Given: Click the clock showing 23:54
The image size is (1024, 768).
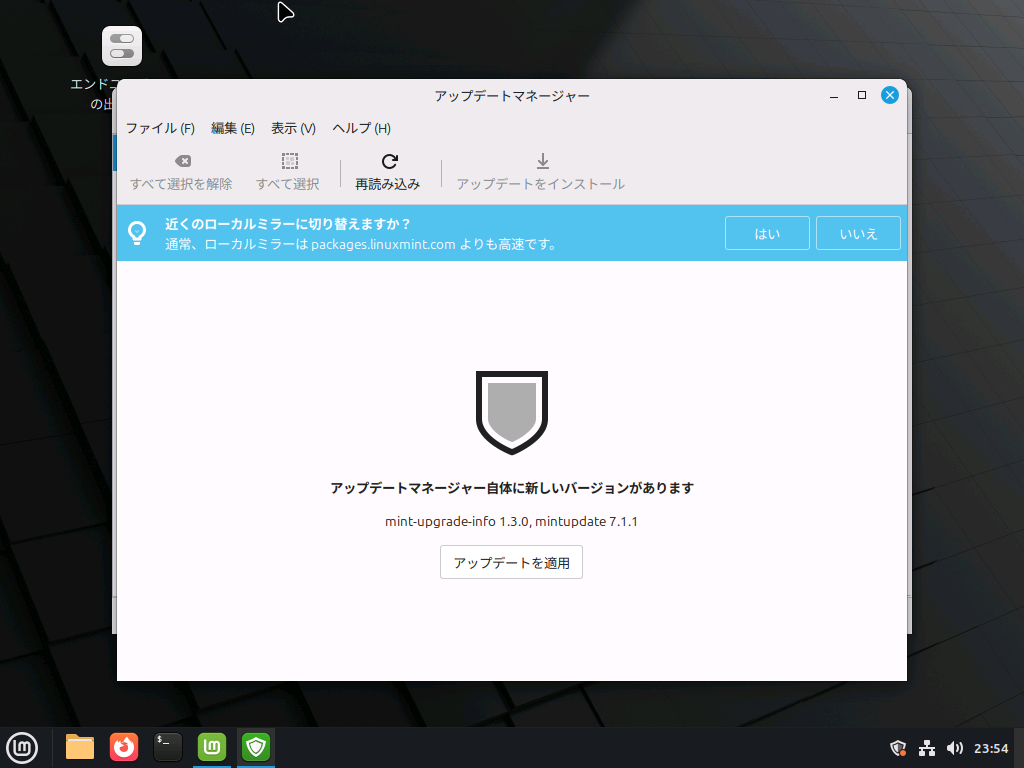Looking at the screenshot, I should [x=991, y=747].
